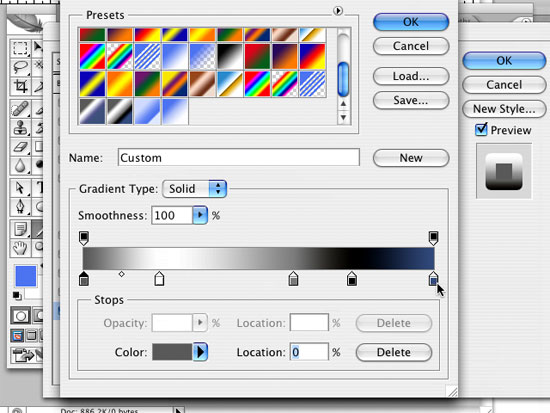
Task: Select the Healing Brush tool
Action: [x=20, y=108]
